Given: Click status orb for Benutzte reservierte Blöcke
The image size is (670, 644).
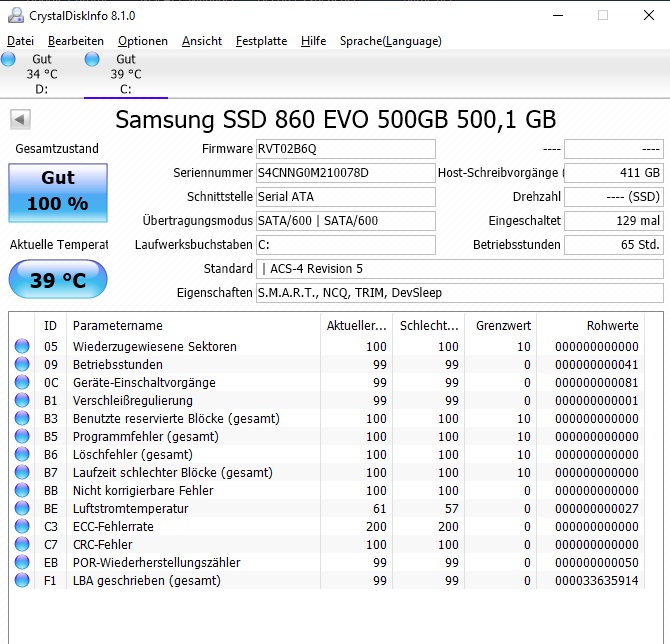Looking at the screenshot, I should [x=22, y=418].
